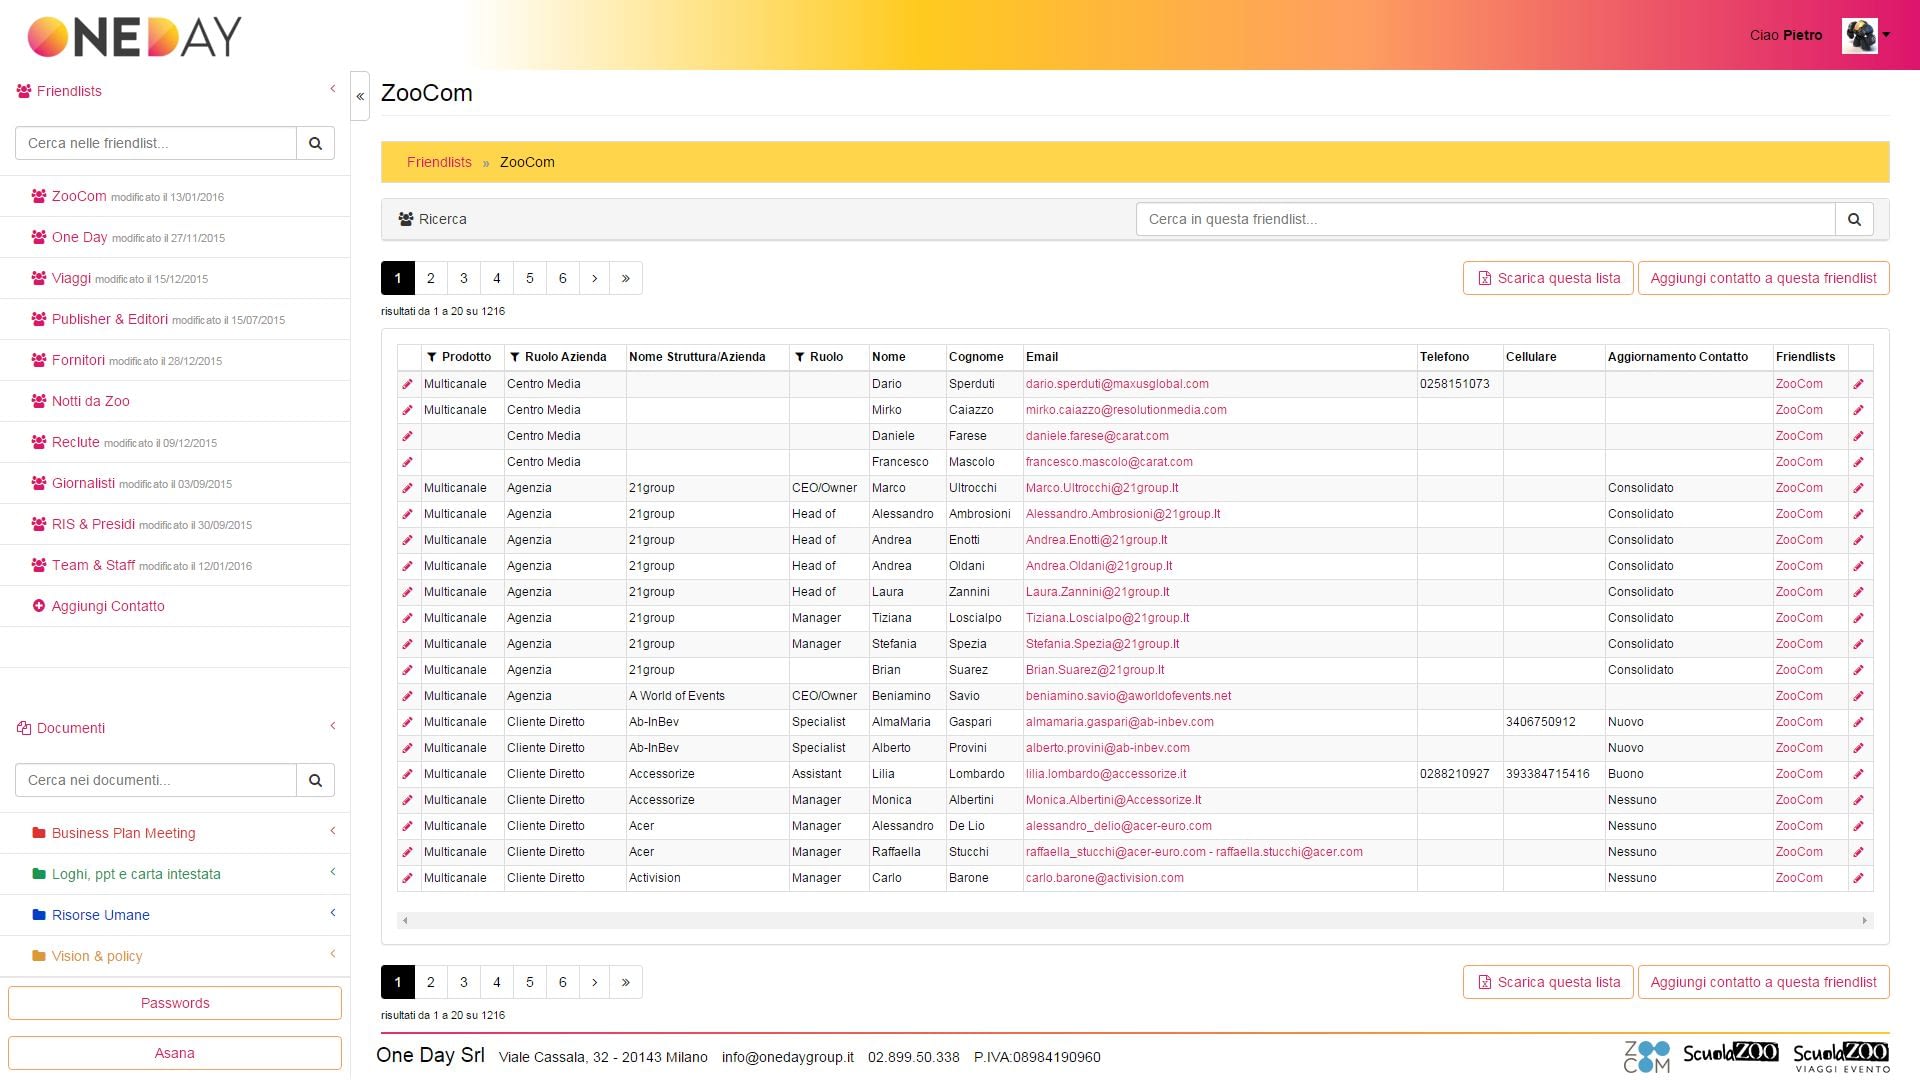
Task: Expand the Vision & policy folder
Action: [x=333, y=954]
